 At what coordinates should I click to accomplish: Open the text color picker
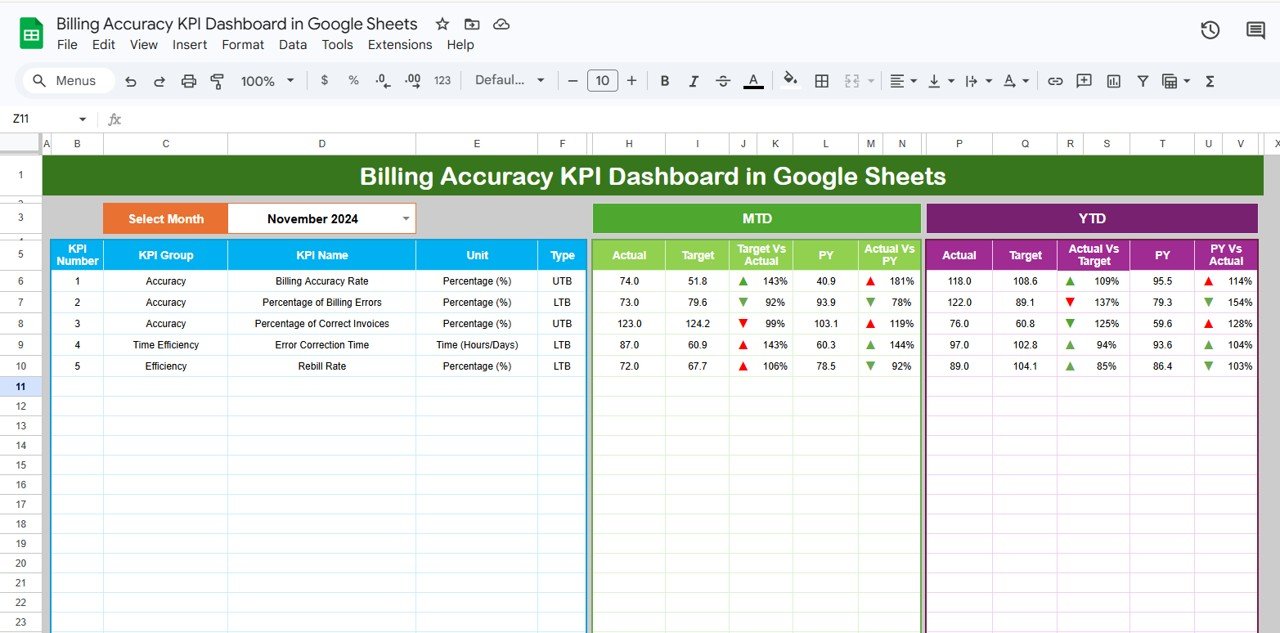pyautogui.click(x=753, y=80)
